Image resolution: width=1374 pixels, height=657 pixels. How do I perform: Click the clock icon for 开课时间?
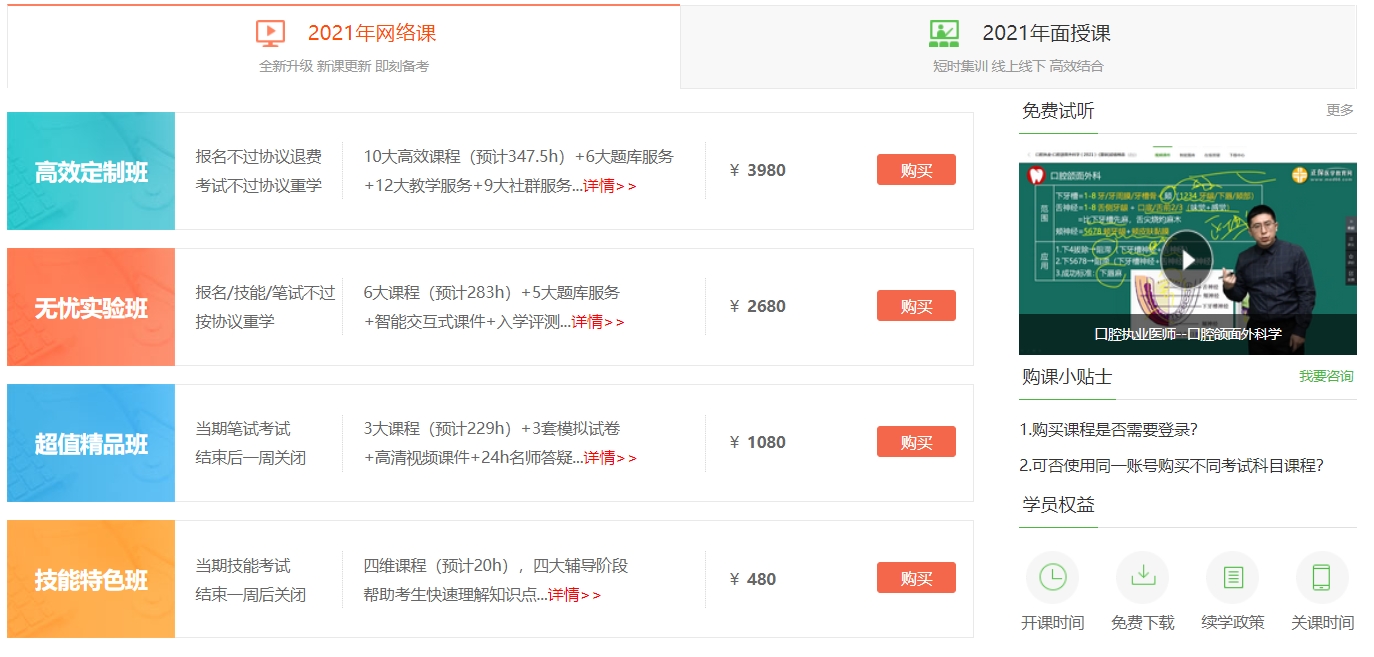click(x=1052, y=577)
